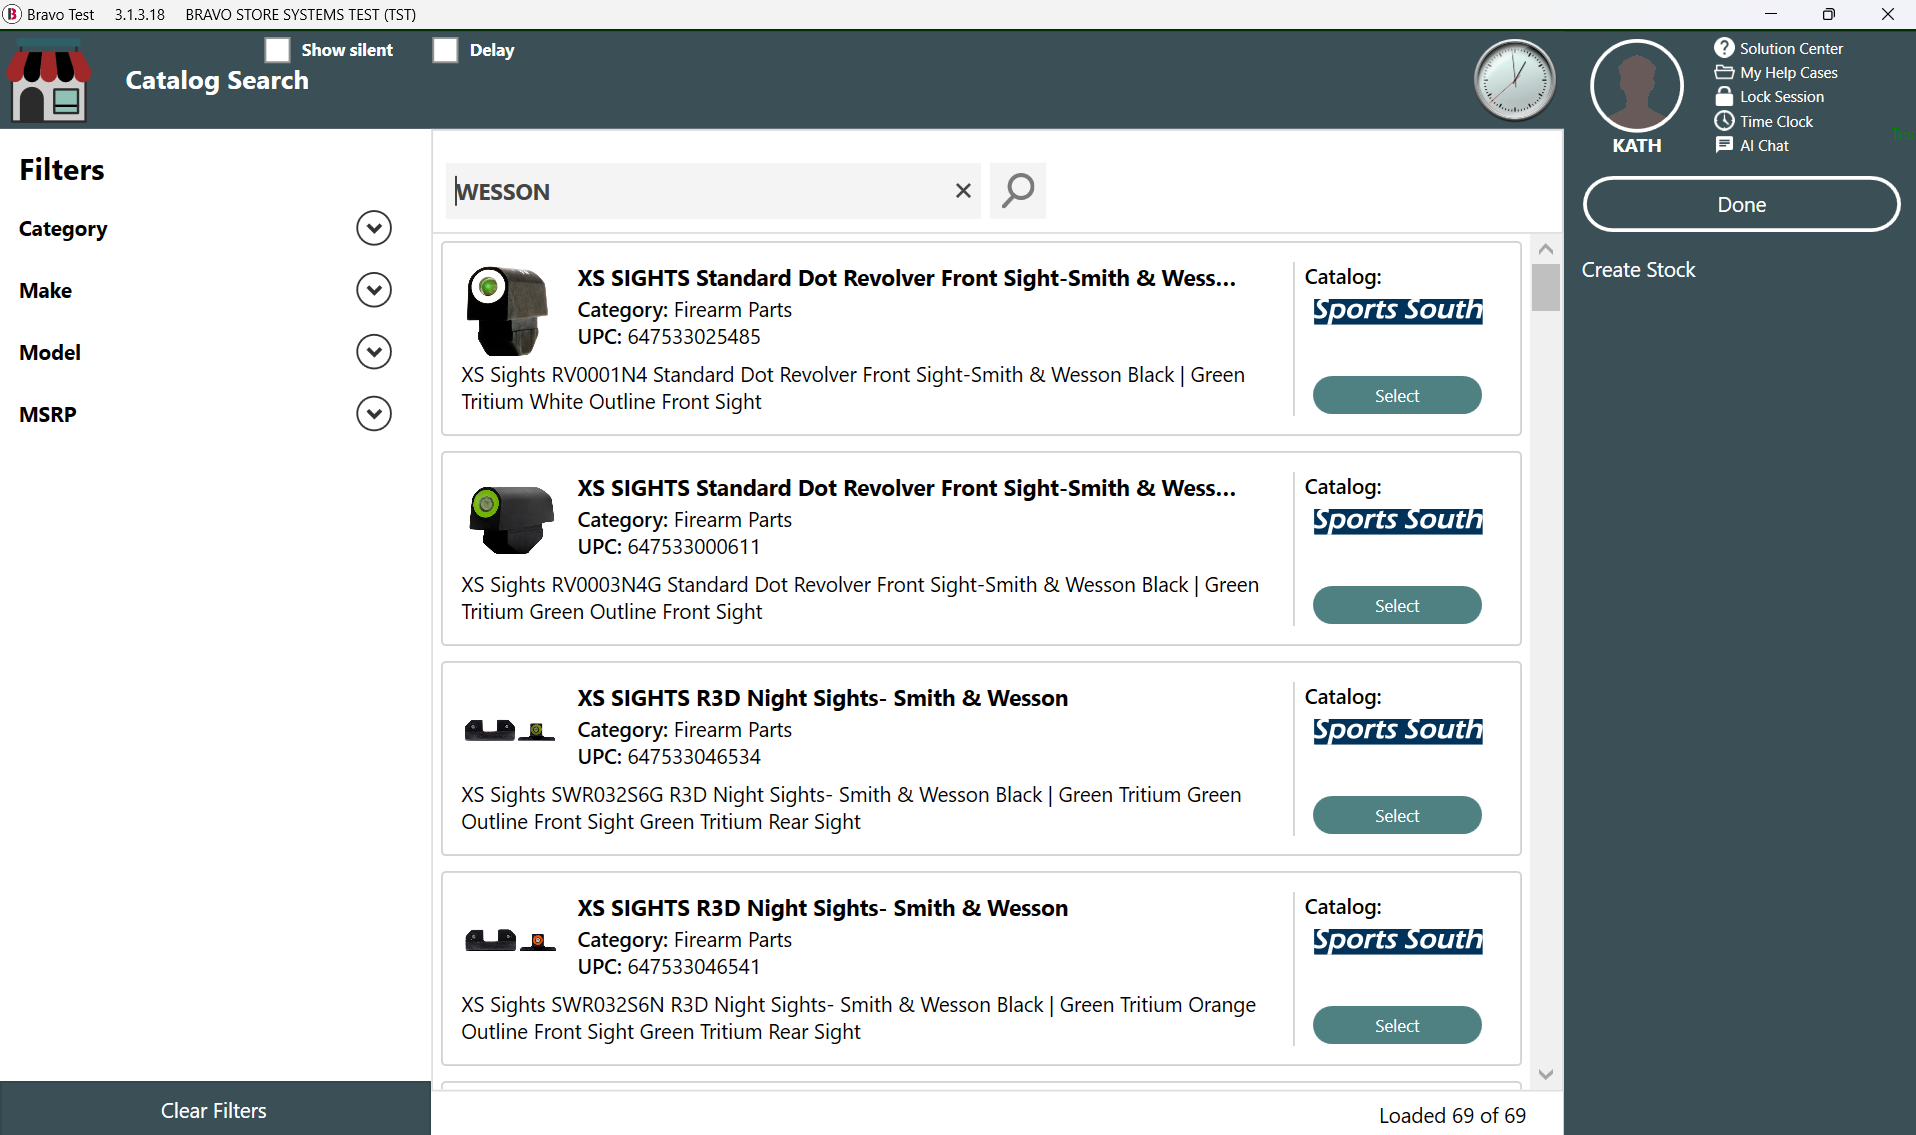Open Solution Center help icon
Screen dimensions: 1916x1135
(1724, 48)
